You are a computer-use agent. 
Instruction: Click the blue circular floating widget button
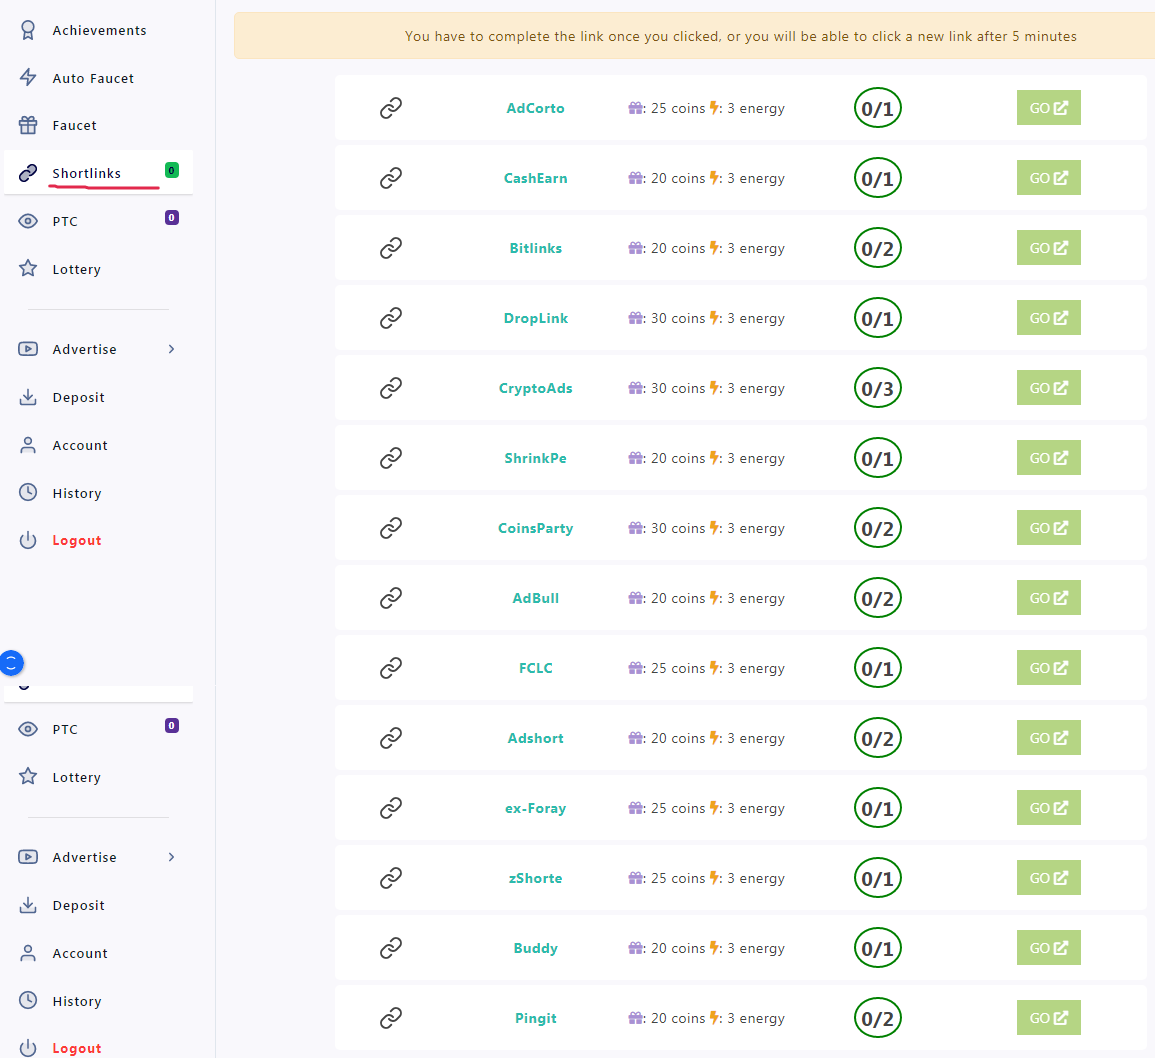pyautogui.click(x=11, y=663)
